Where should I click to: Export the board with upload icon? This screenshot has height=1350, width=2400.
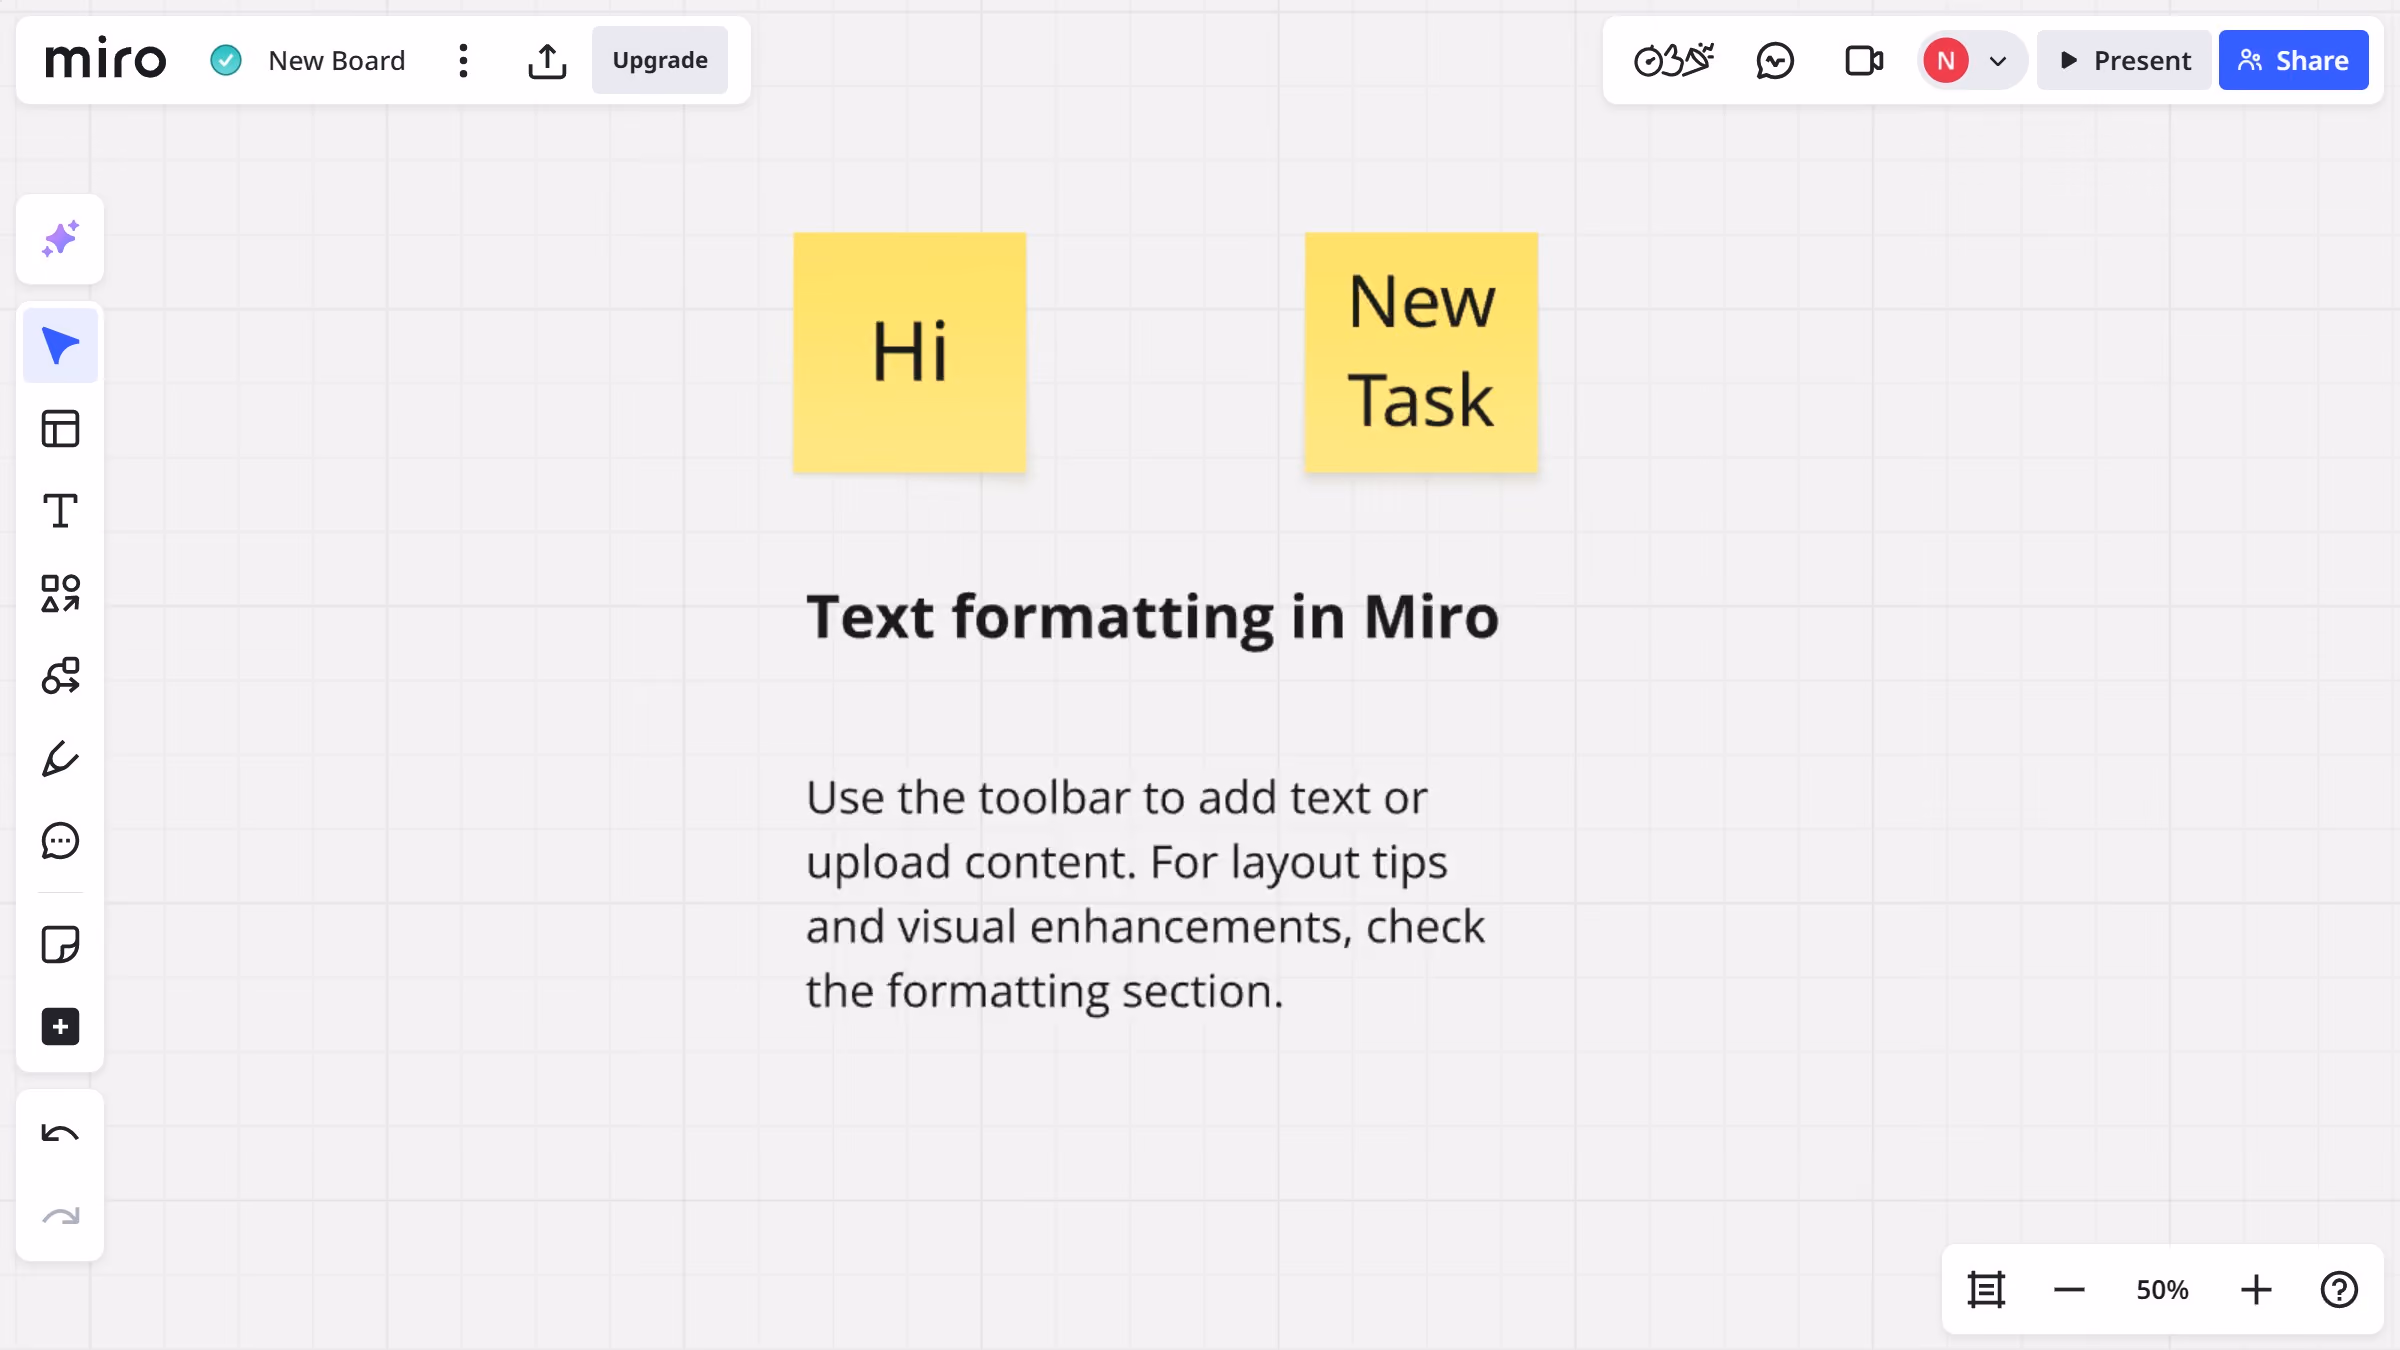(547, 61)
